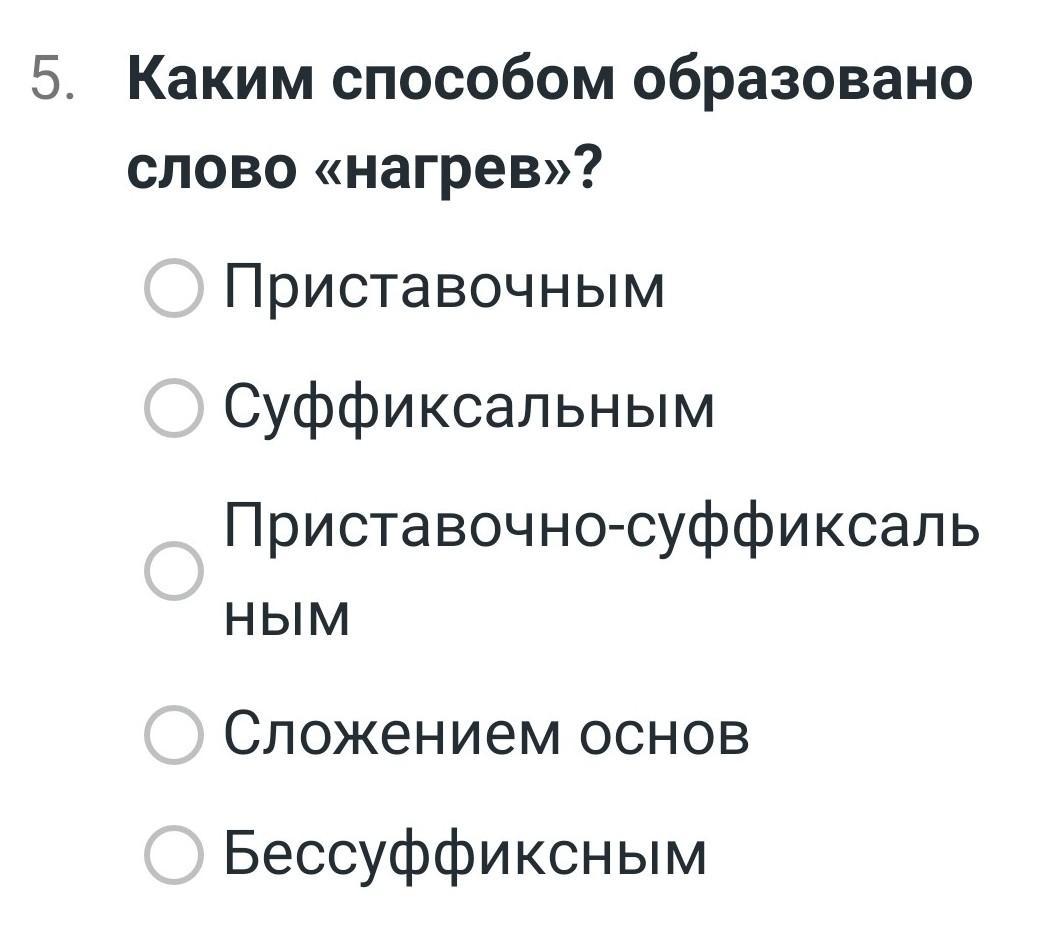The height and width of the screenshot is (941, 1059).
Task: Click the Приставочно-суффиксаль label first line
Action: click(601, 527)
